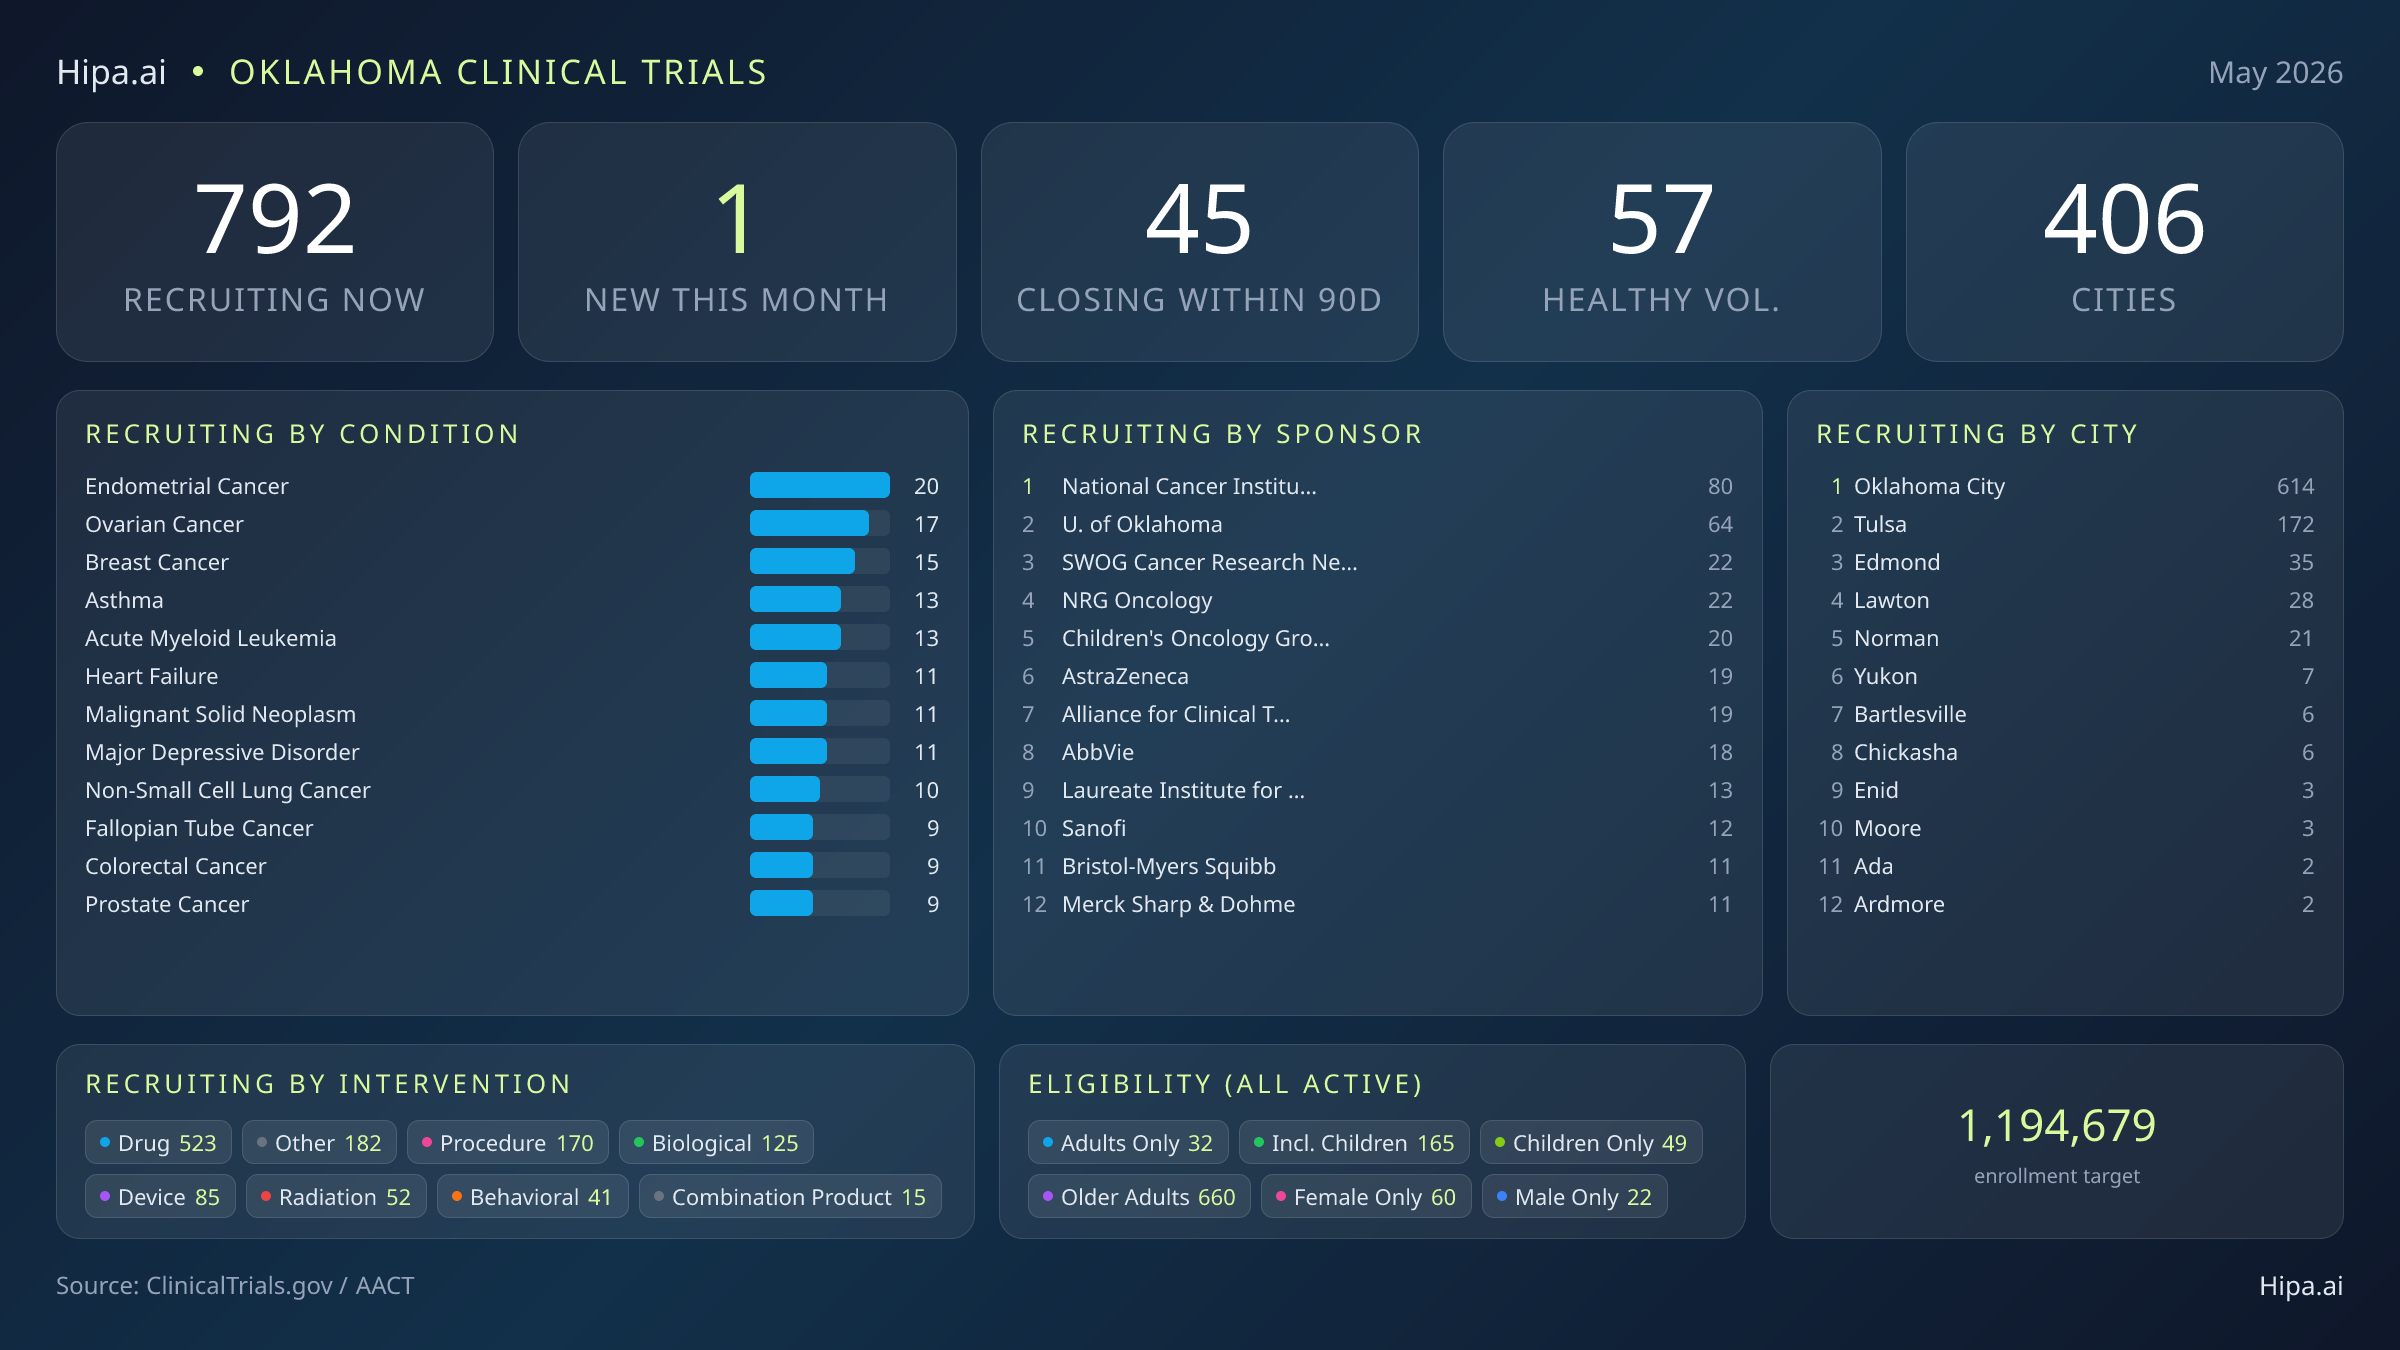Select Lawton in city list
This screenshot has width=2400, height=1350.
(x=2065, y=600)
